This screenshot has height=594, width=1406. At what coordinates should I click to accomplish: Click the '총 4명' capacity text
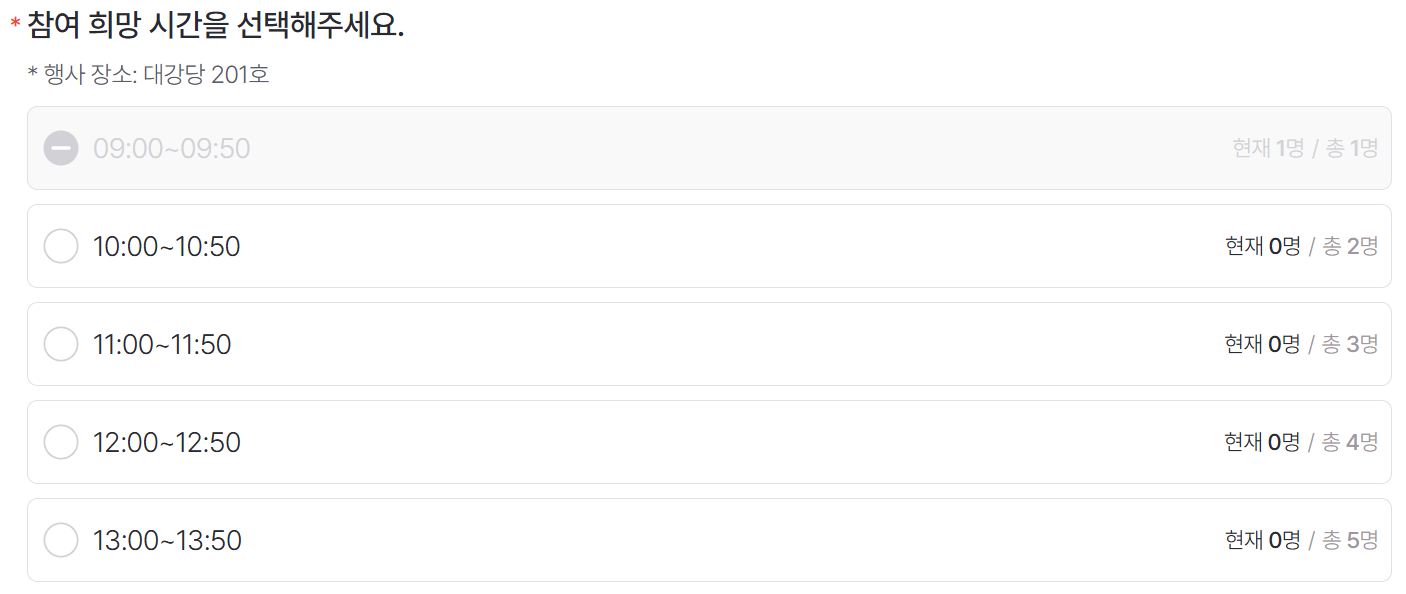1350,442
